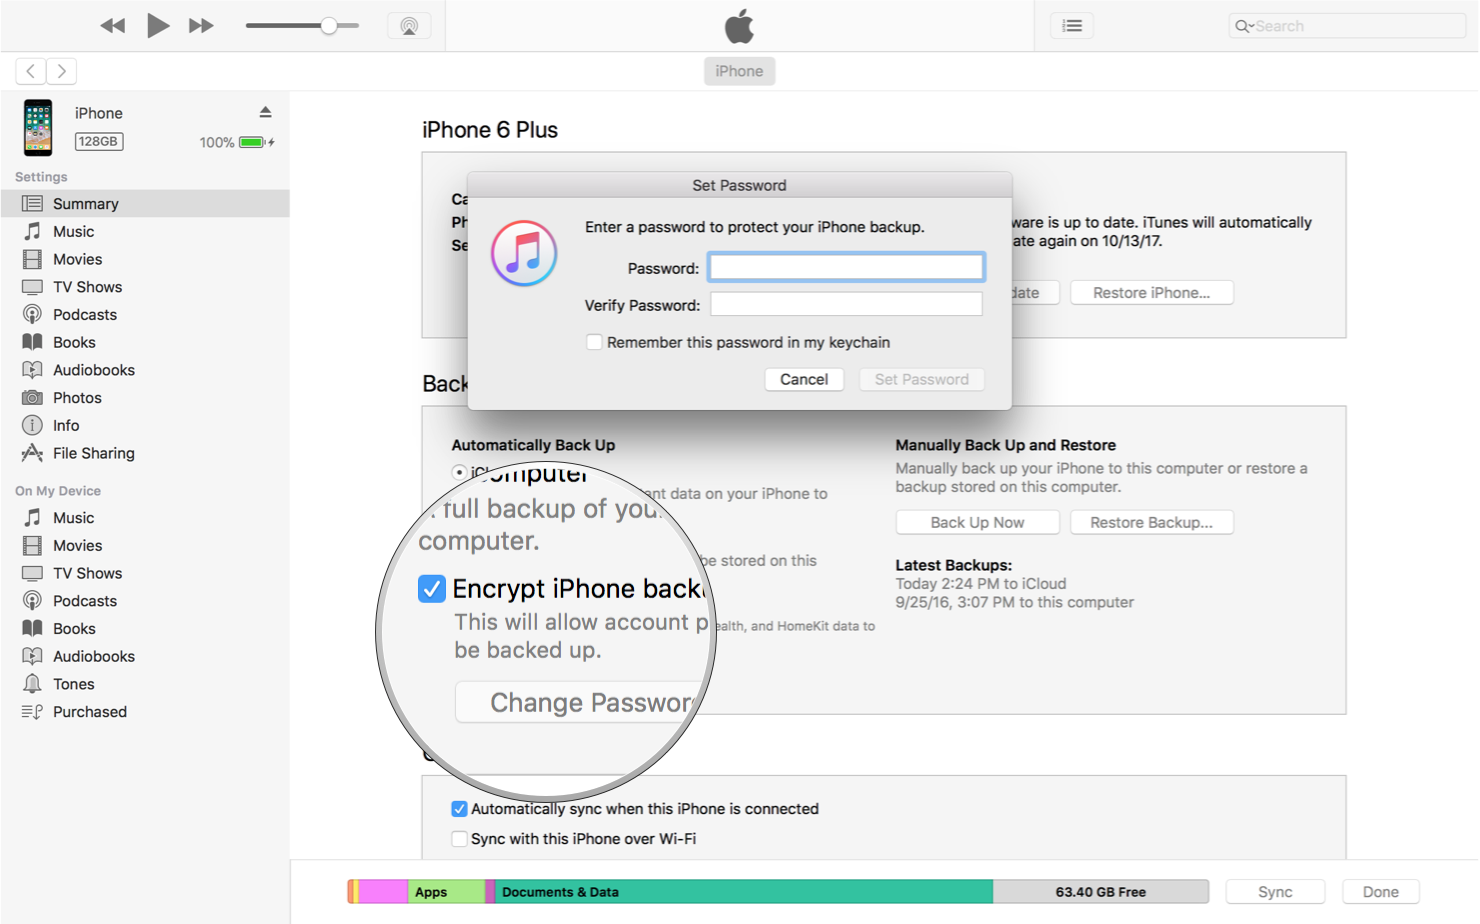Click Cancel in Set Password dialog
The height and width of the screenshot is (924, 1480).
[804, 379]
